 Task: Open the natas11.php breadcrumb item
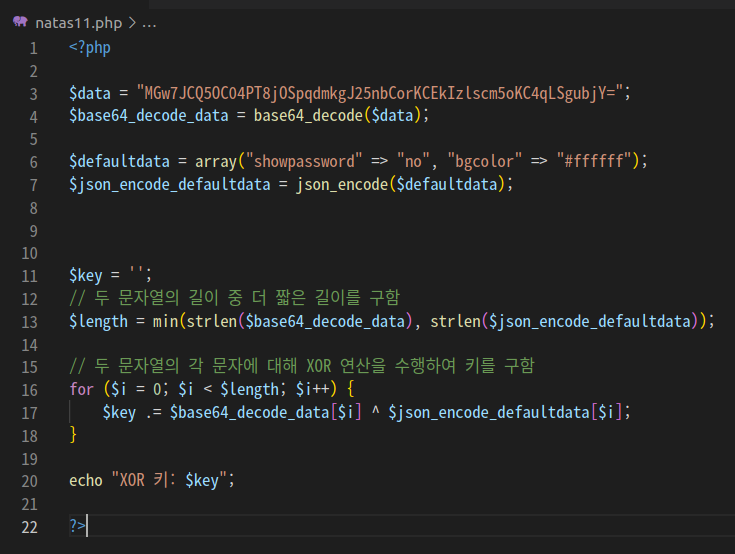point(79,23)
